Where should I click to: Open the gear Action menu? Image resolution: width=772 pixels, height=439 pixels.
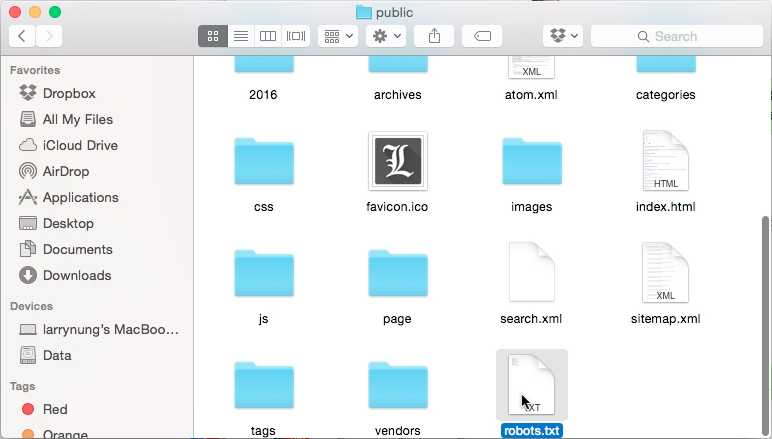386,36
